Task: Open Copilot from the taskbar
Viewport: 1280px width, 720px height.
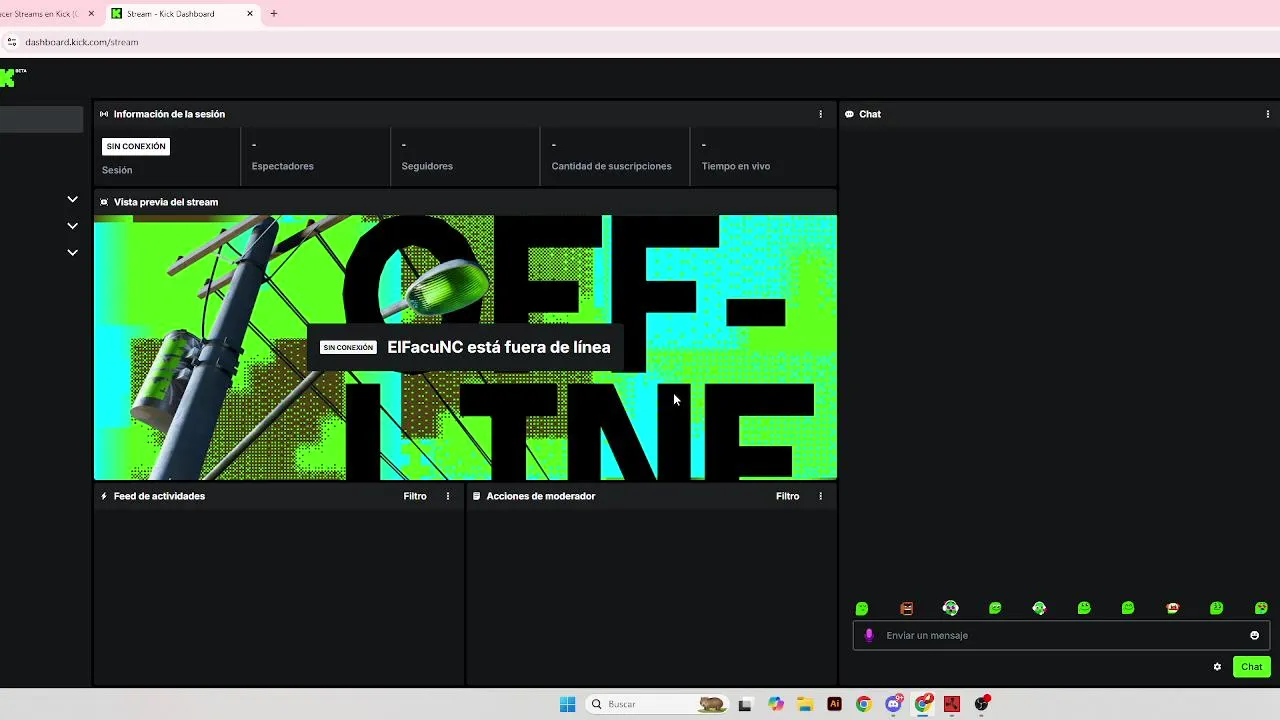Action: click(x=776, y=704)
